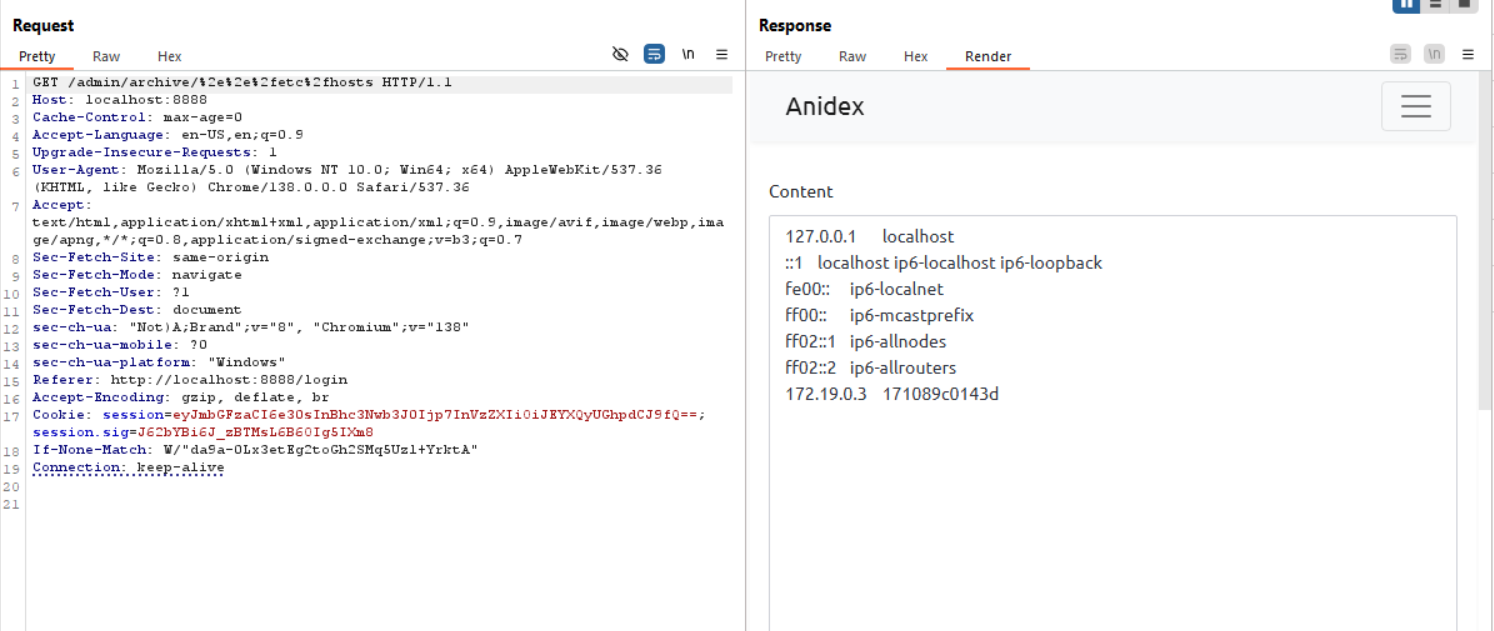
Task: Click the GET request line in editor
Action: 242,82
